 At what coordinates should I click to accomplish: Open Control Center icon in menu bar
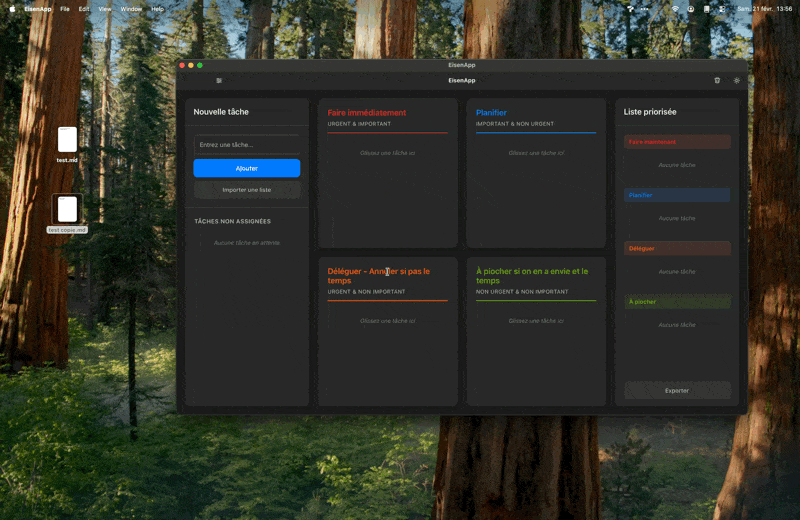[x=722, y=9]
